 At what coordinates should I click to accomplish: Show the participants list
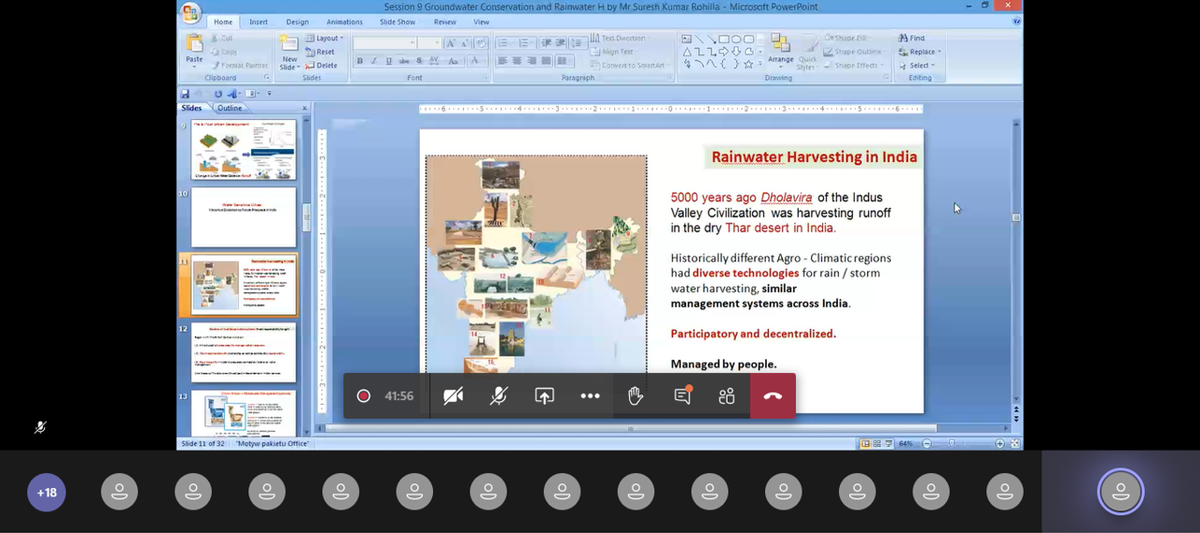pyautogui.click(x=727, y=396)
